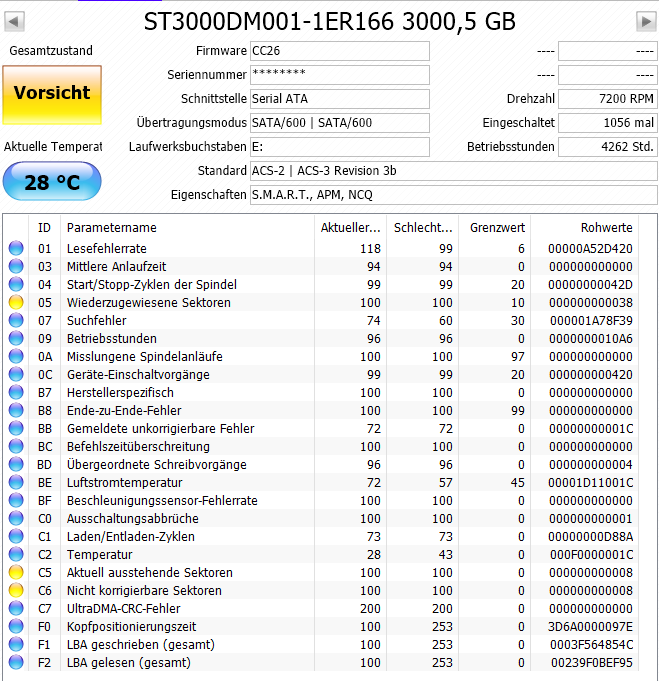Image resolution: width=659 pixels, height=681 pixels.
Task: Select the Standard field ACS-2 | ACS-3
Action: [x=454, y=171]
